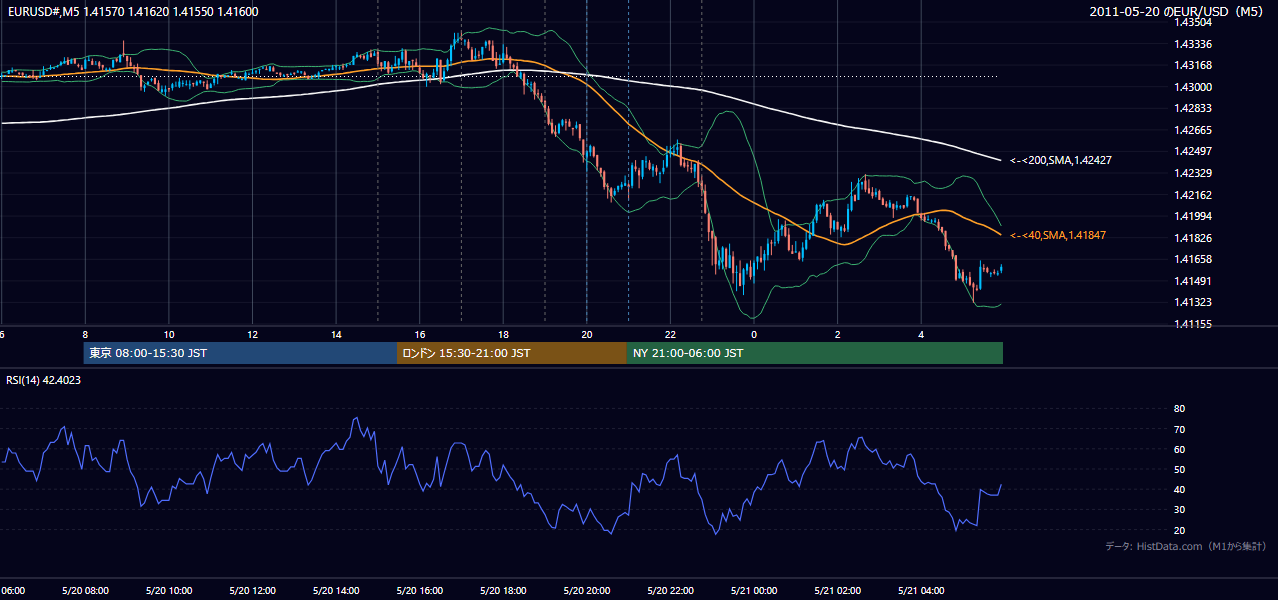
Task: Click hour marker 18 under price chart
Action: pos(504,334)
